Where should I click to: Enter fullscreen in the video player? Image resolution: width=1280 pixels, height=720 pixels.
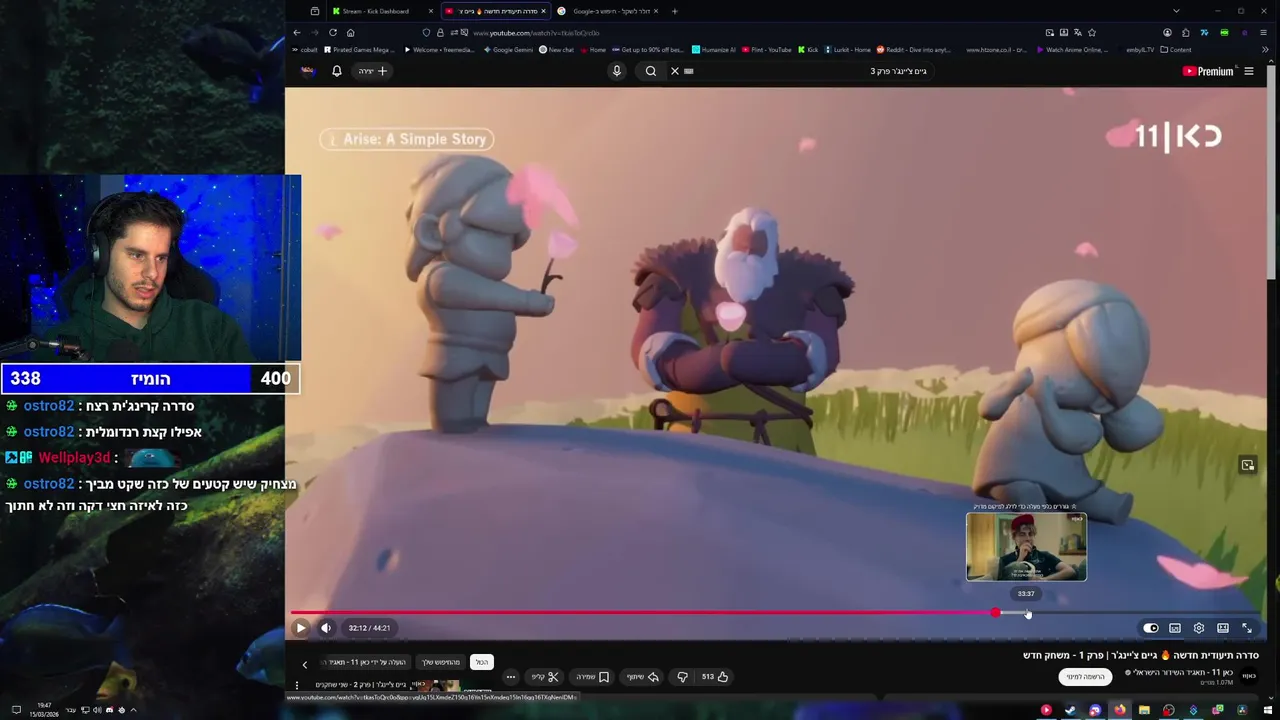(x=1247, y=628)
